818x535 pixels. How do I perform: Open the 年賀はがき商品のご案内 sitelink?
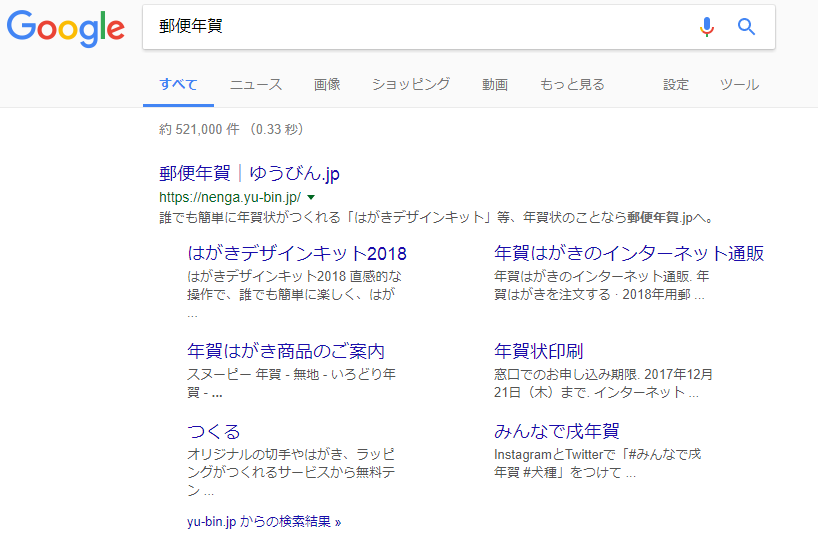pyautogui.click(x=286, y=351)
